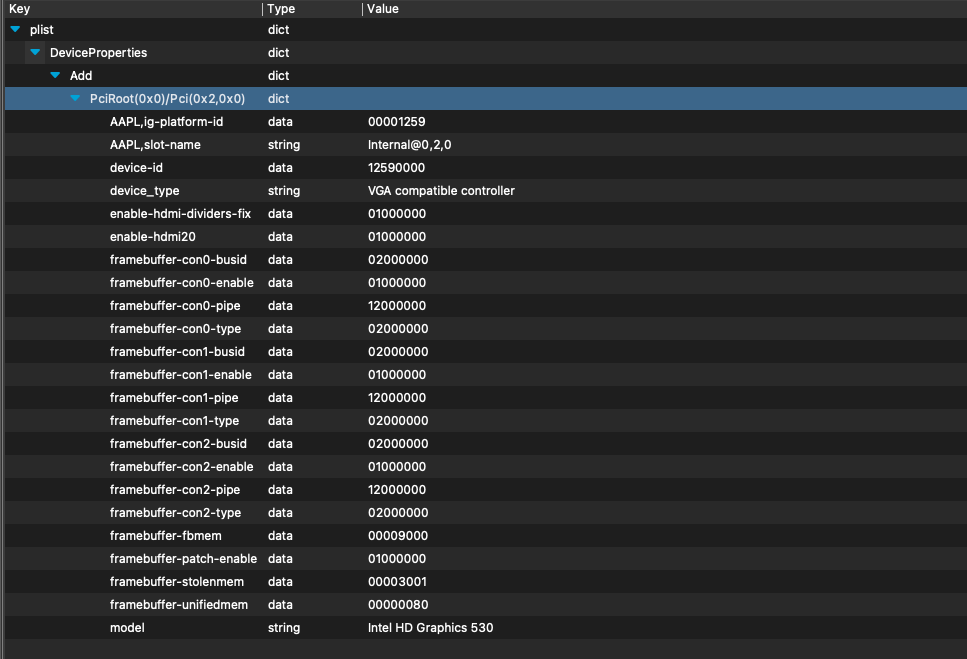Click the type cell of model row
The image size is (967, 659).
click(284, 628)
